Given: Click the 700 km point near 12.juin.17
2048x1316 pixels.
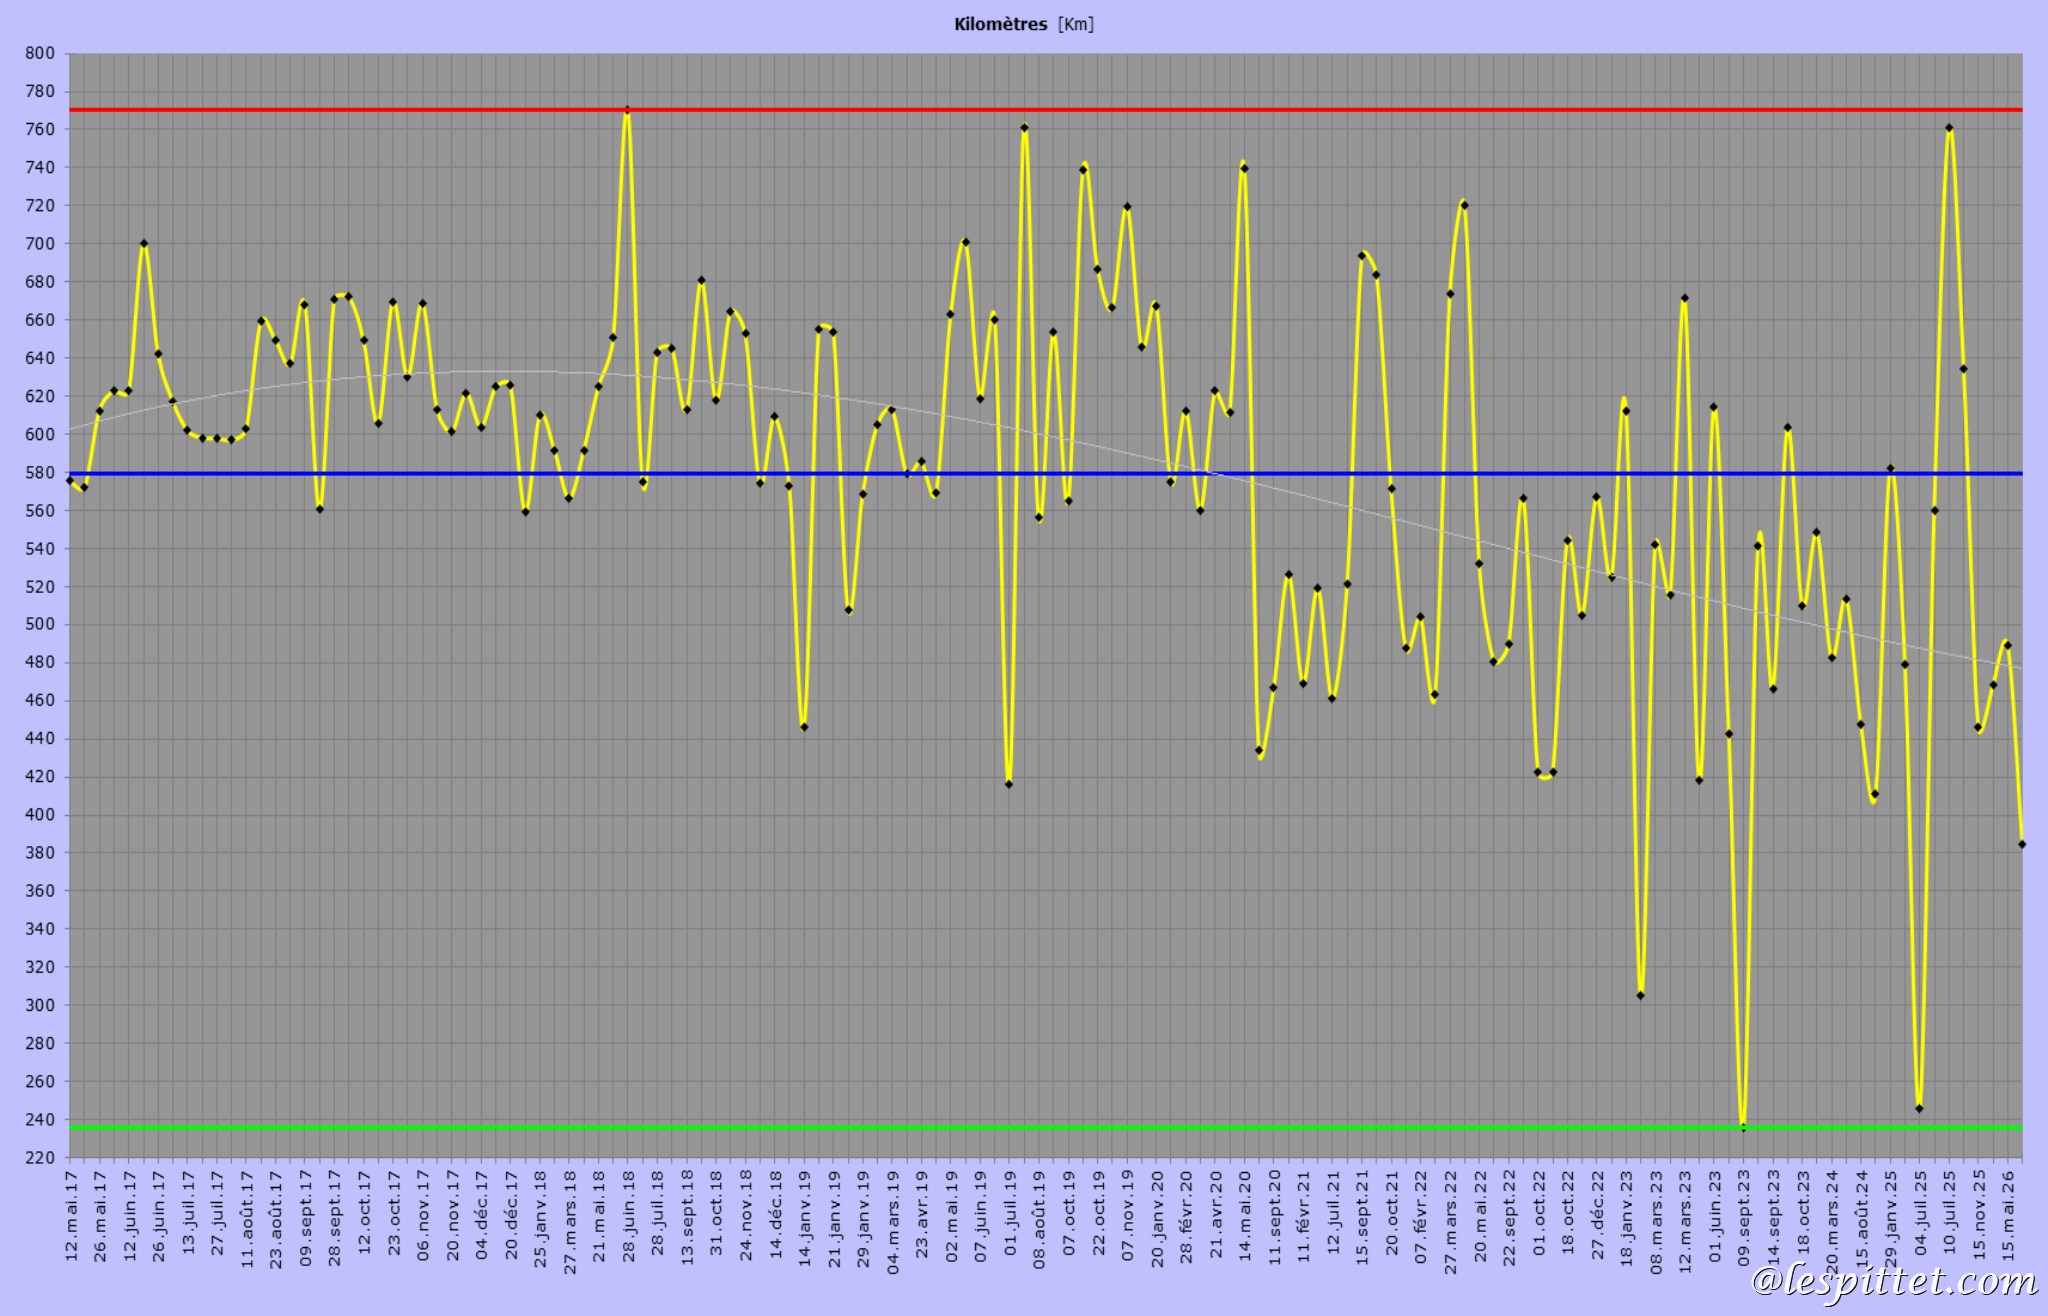Looking at the screenshot, I should (144, 243).
